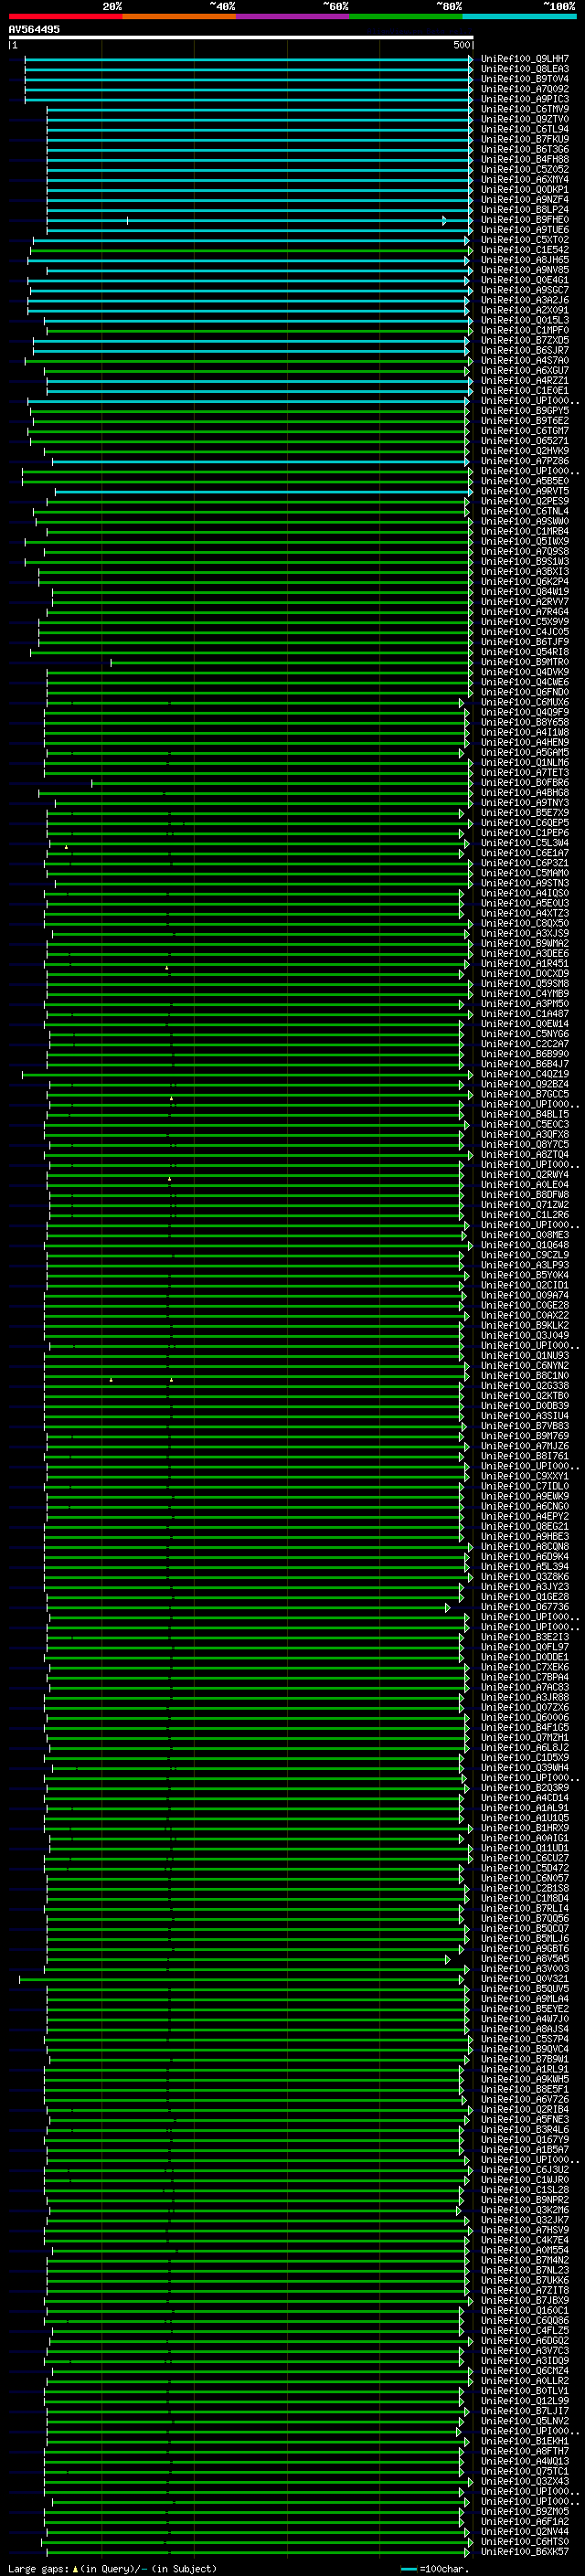Select label UniRef100_A2X091
This screenshot has height=2576, width=585.
pos(525,310)
